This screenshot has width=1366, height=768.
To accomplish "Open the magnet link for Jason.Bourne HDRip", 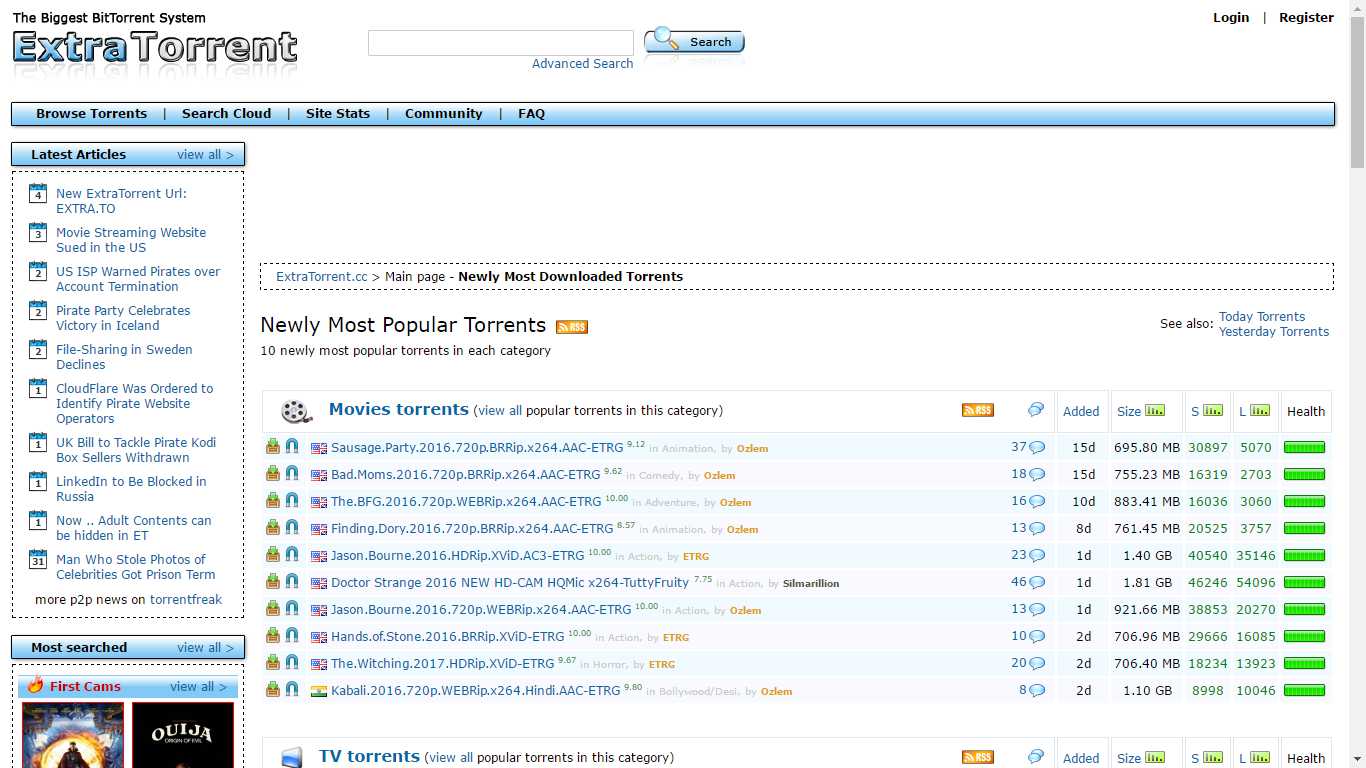I will pos(292,555).
